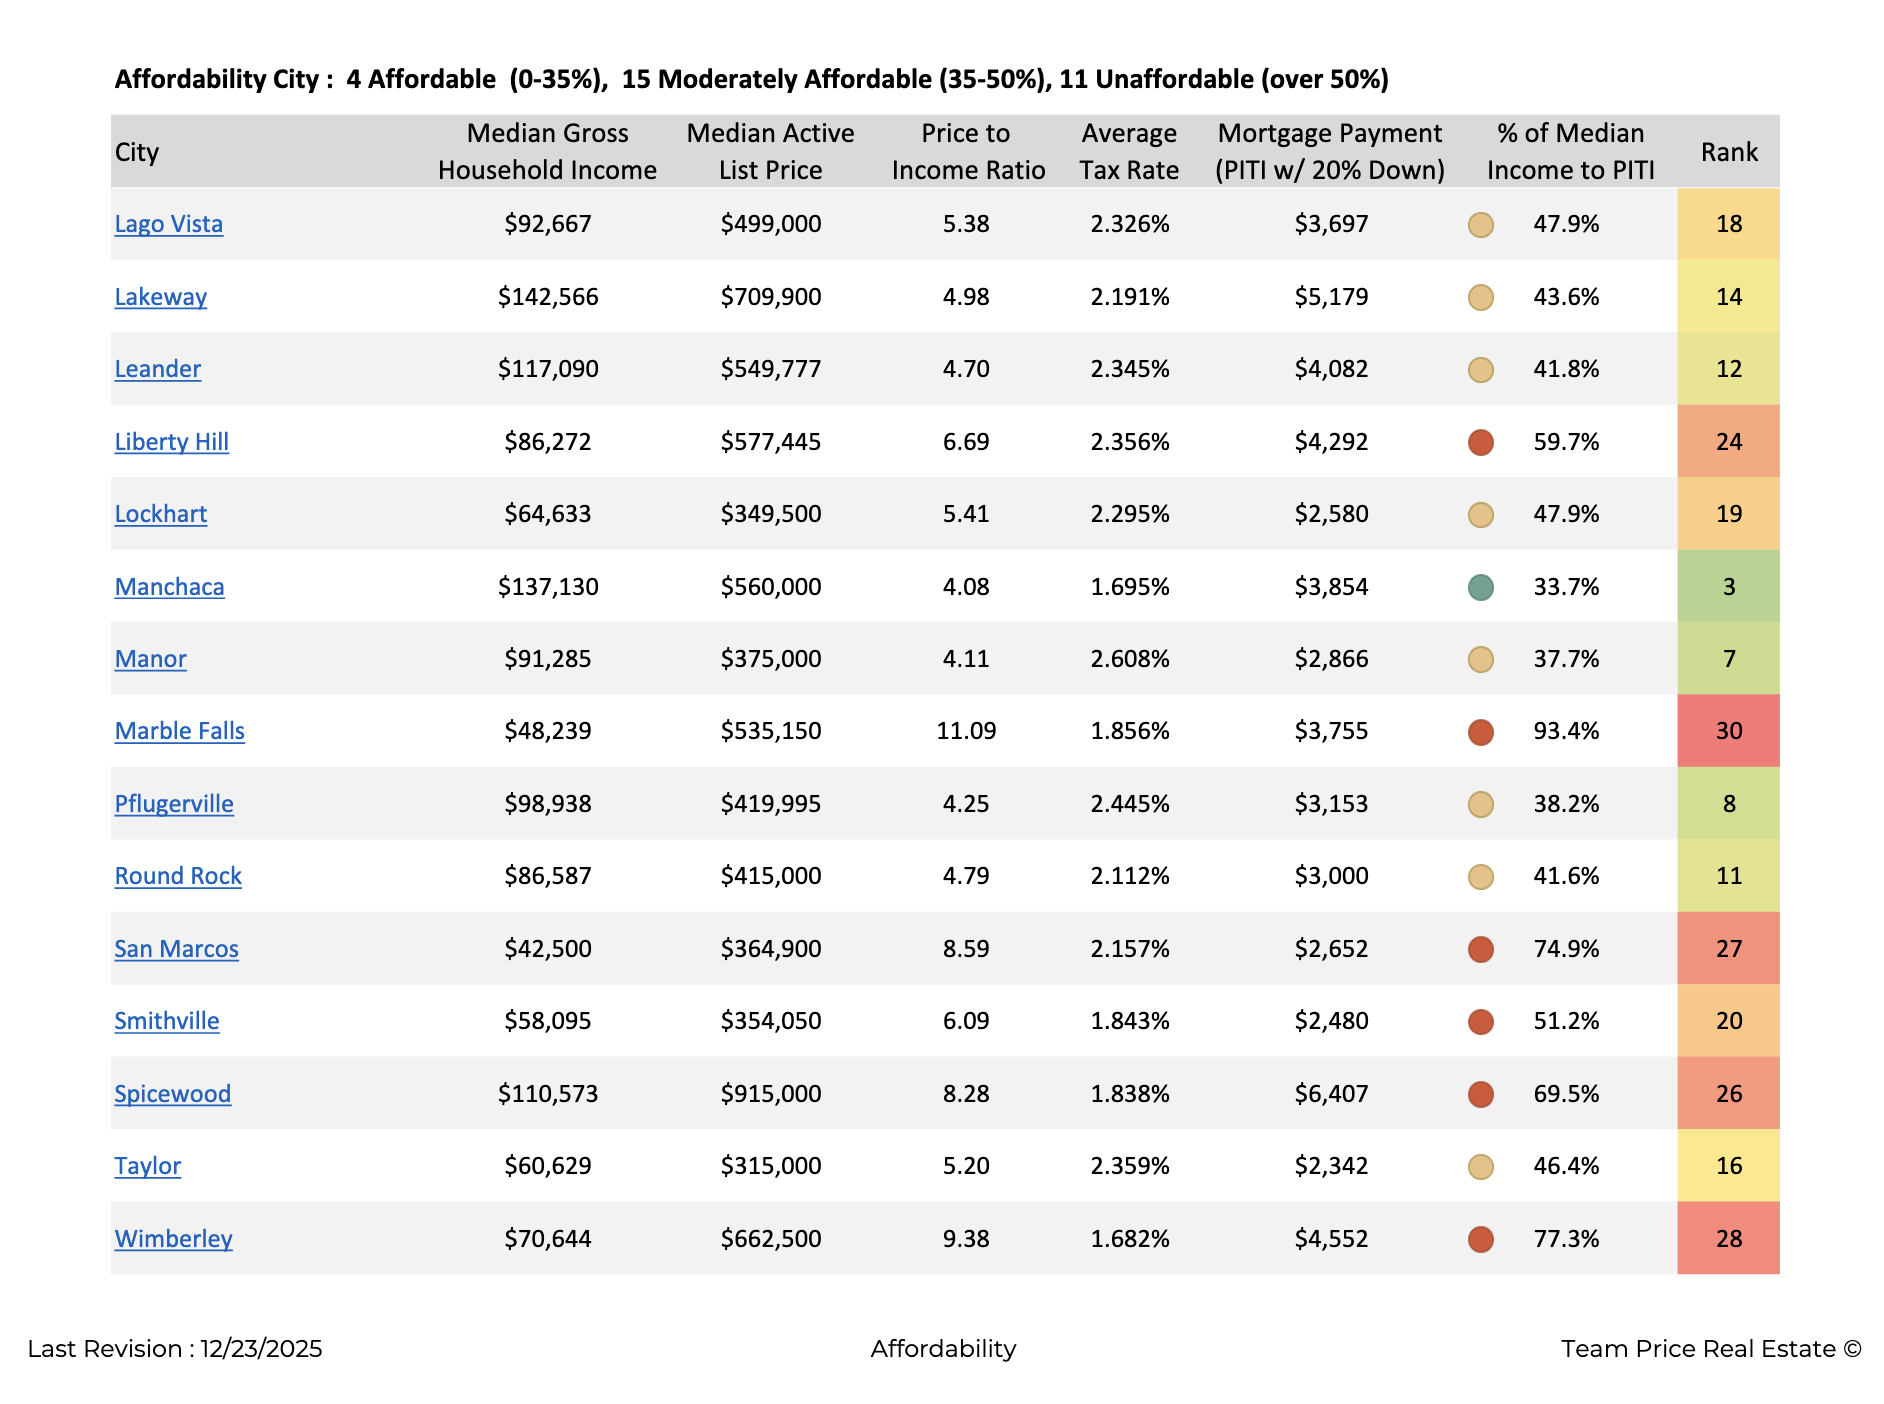Click the Lockhart link

pyautogui.click(x=160, y=514)
